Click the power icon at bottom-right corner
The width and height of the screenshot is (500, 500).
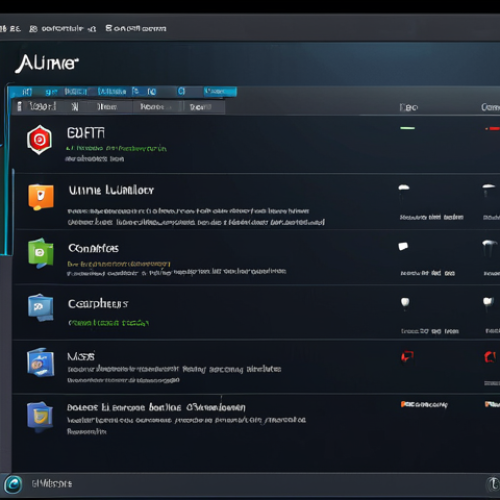[494, 484]
